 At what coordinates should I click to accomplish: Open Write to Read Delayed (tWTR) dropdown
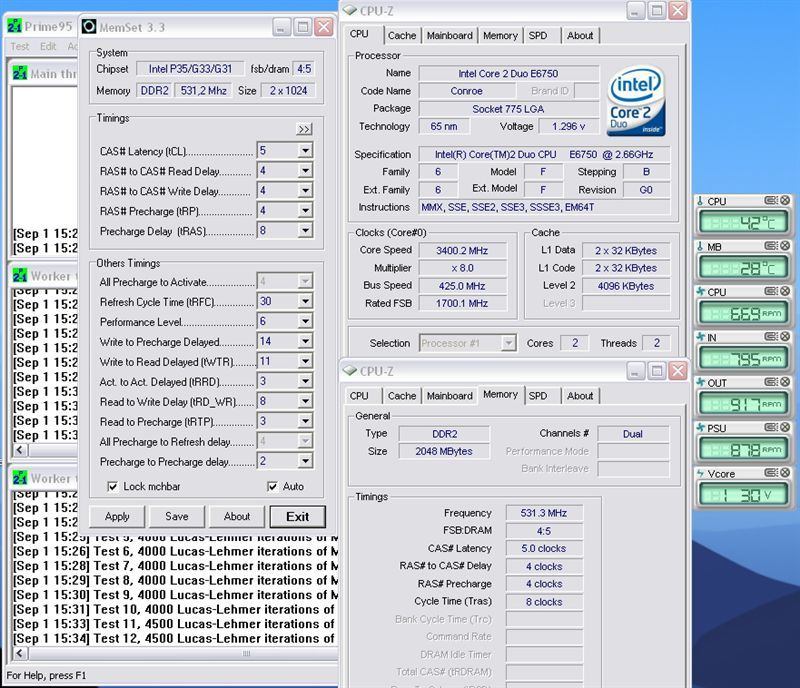[x=305, y=361]
